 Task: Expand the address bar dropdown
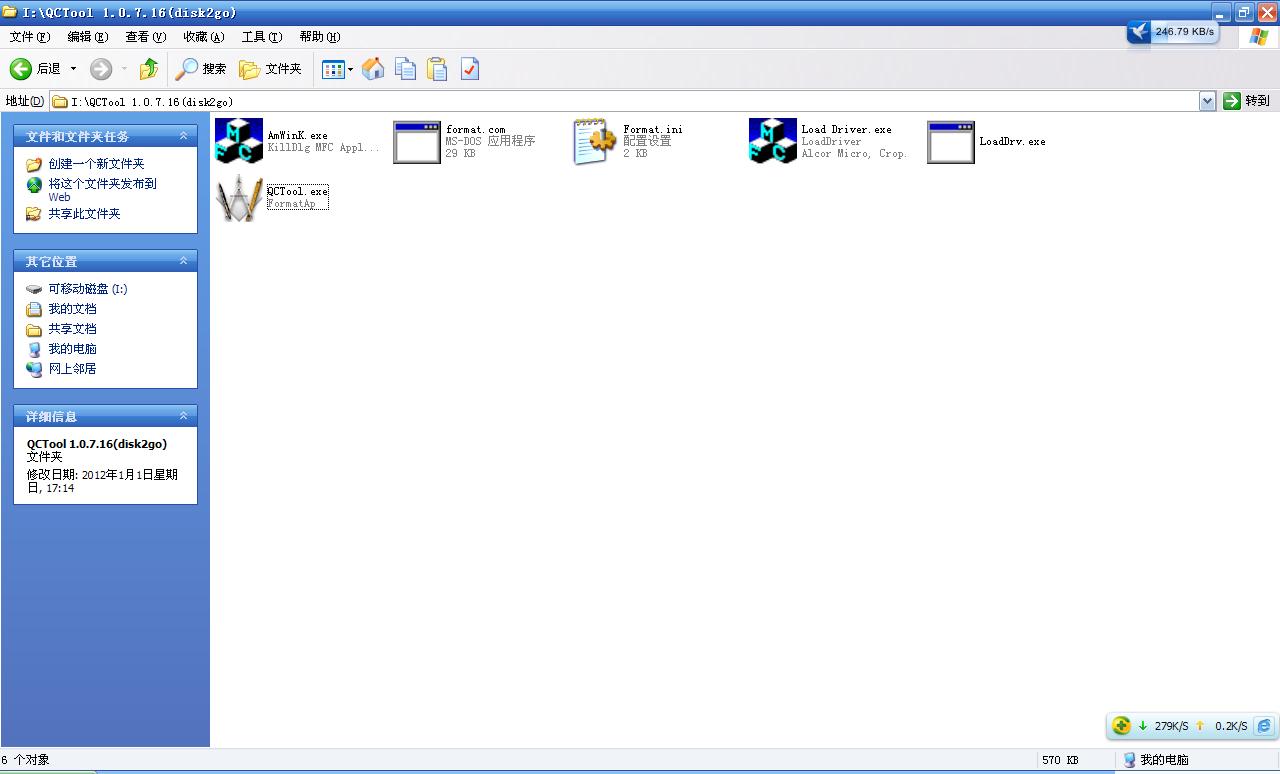point(1207,101)
